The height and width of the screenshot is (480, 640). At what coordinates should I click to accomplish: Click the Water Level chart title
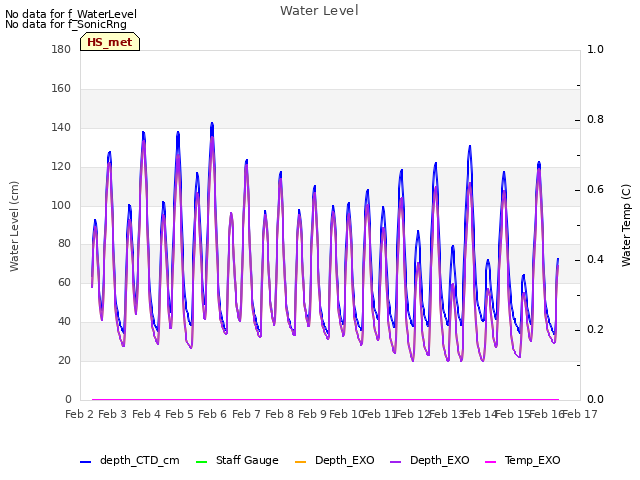(319, 10)
